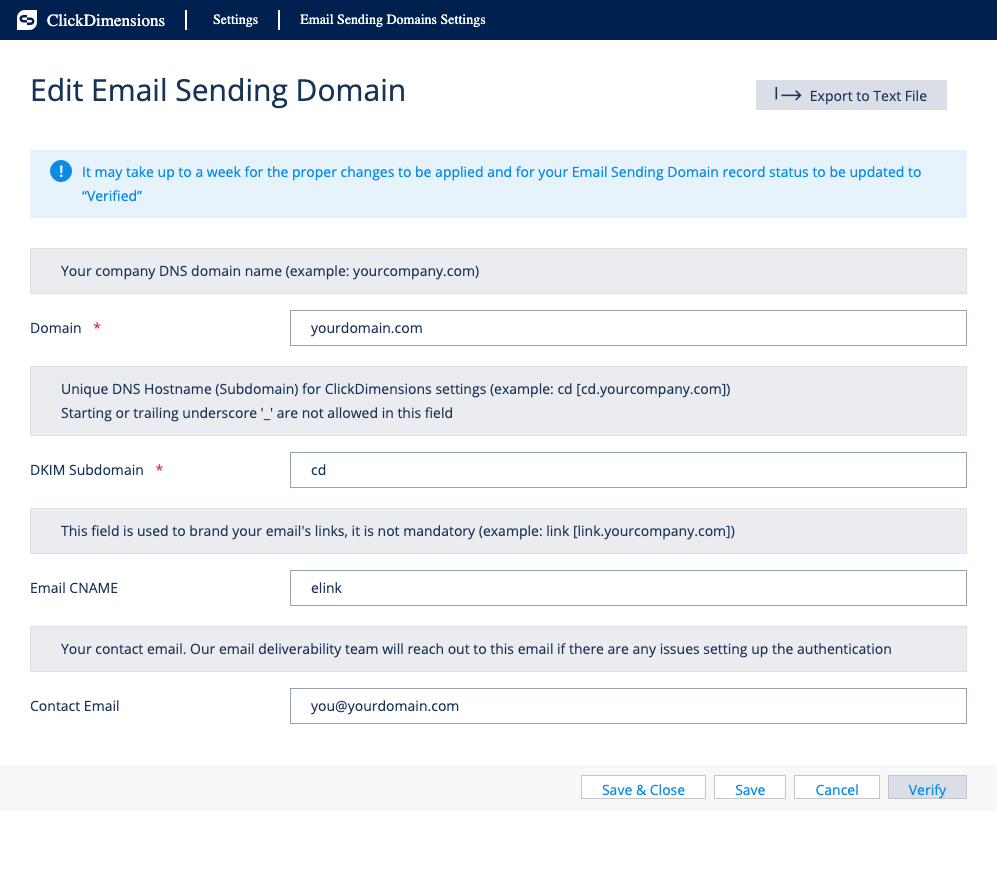Screen dimensions: 997x876
Task: Click 'Starting or trailing underscore' note text
Action: pos(257,413)
